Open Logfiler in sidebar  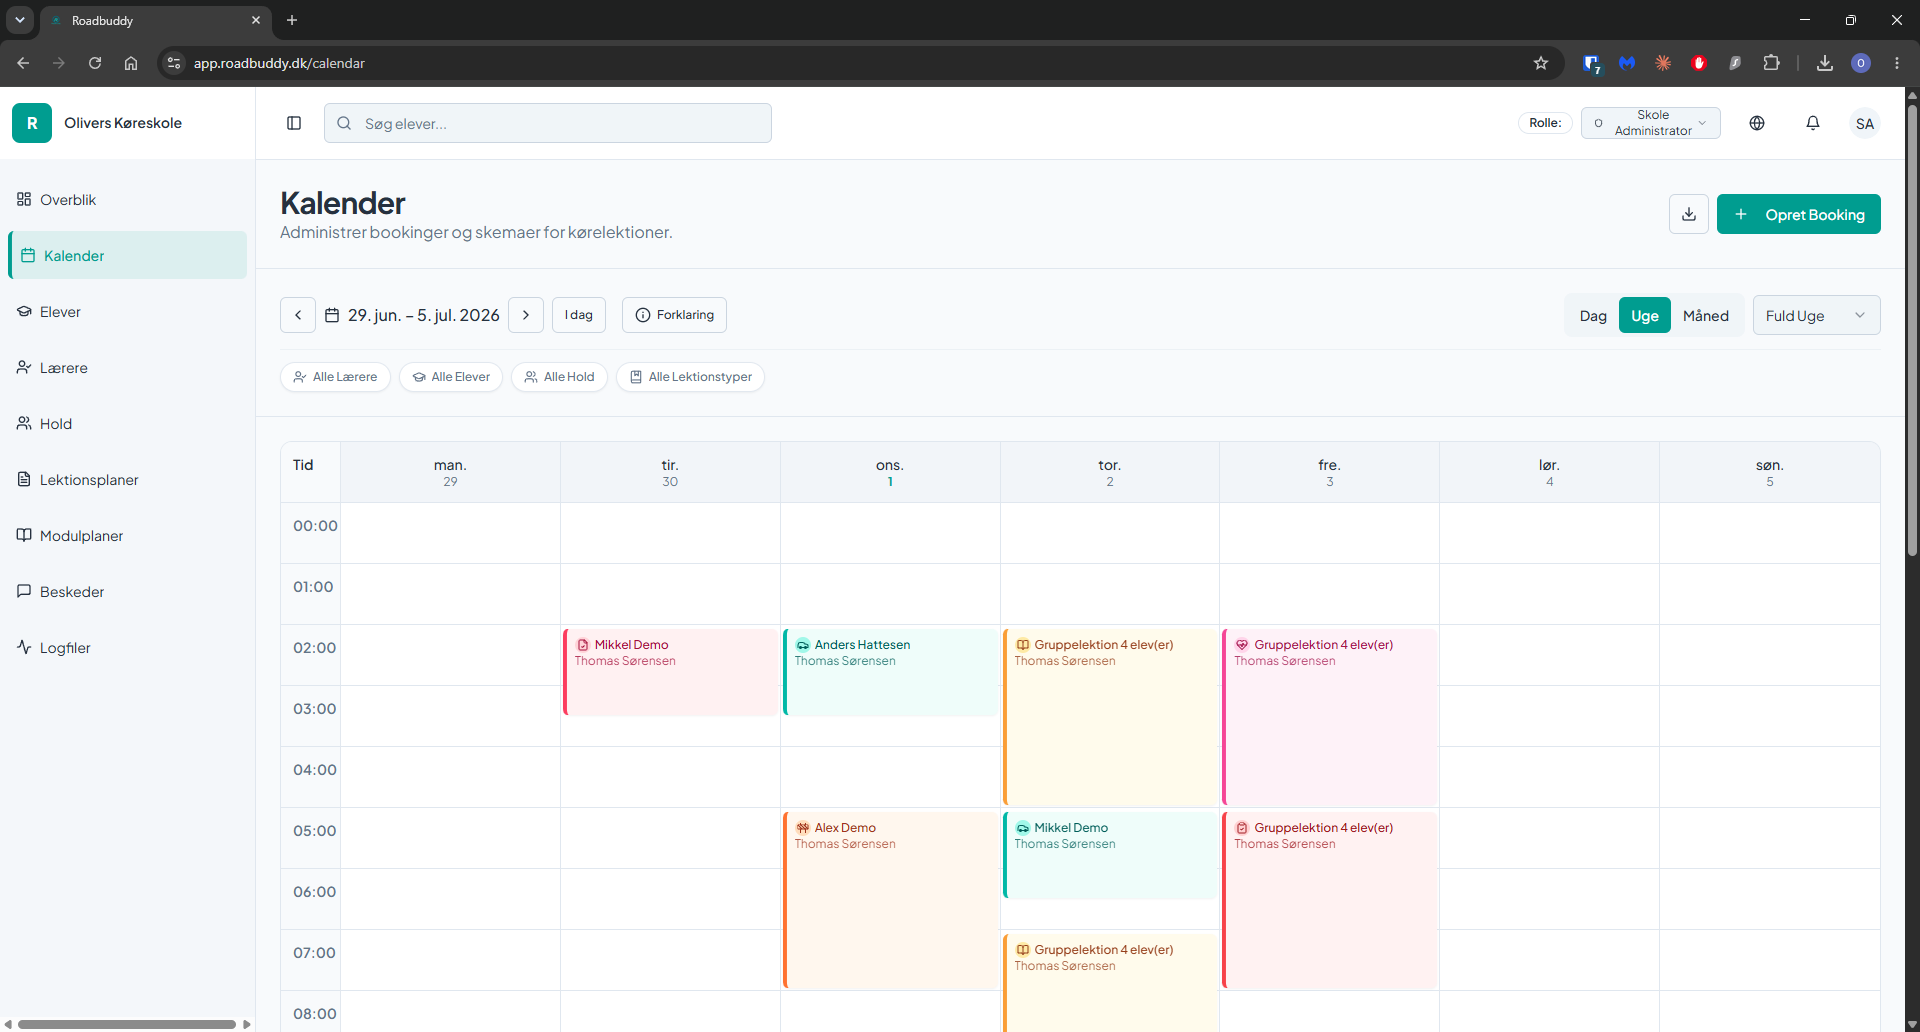click(x=128, y=648)
